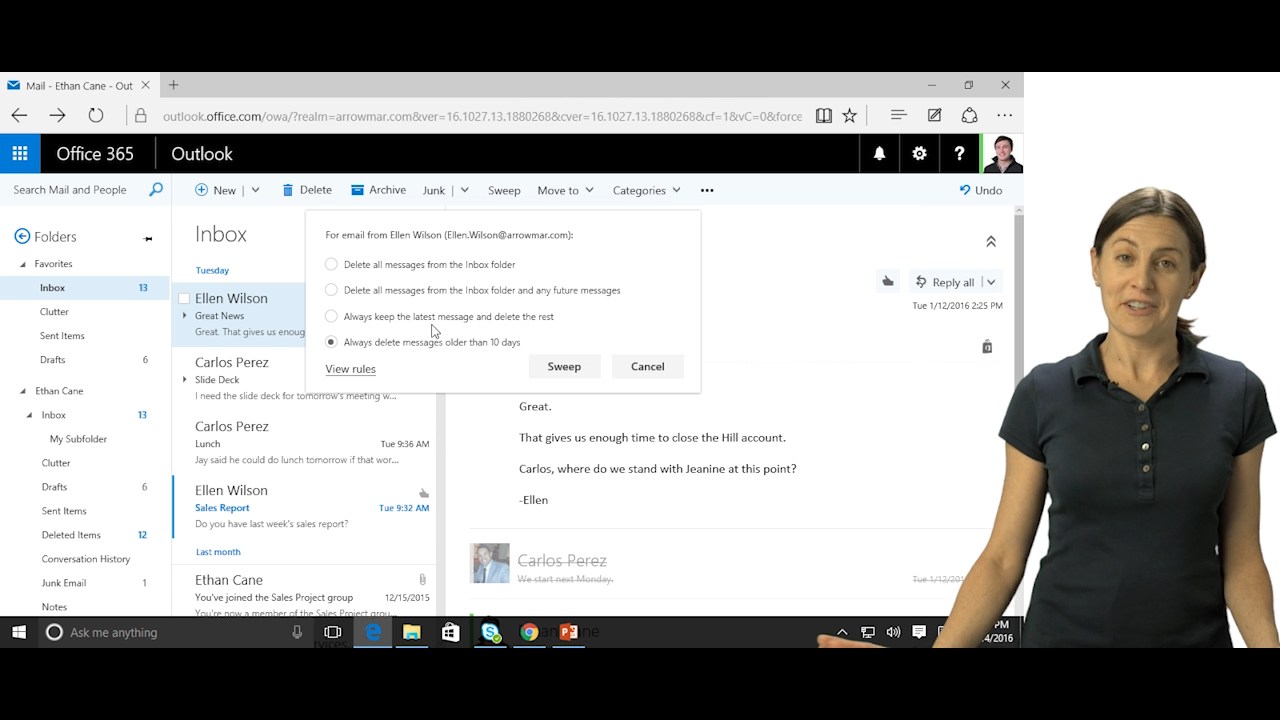Image resolution: width=1280 pixels, height=720 pixels.
Task: Select Always delete messages older than 10 days
Action: [x=331, y=342]
